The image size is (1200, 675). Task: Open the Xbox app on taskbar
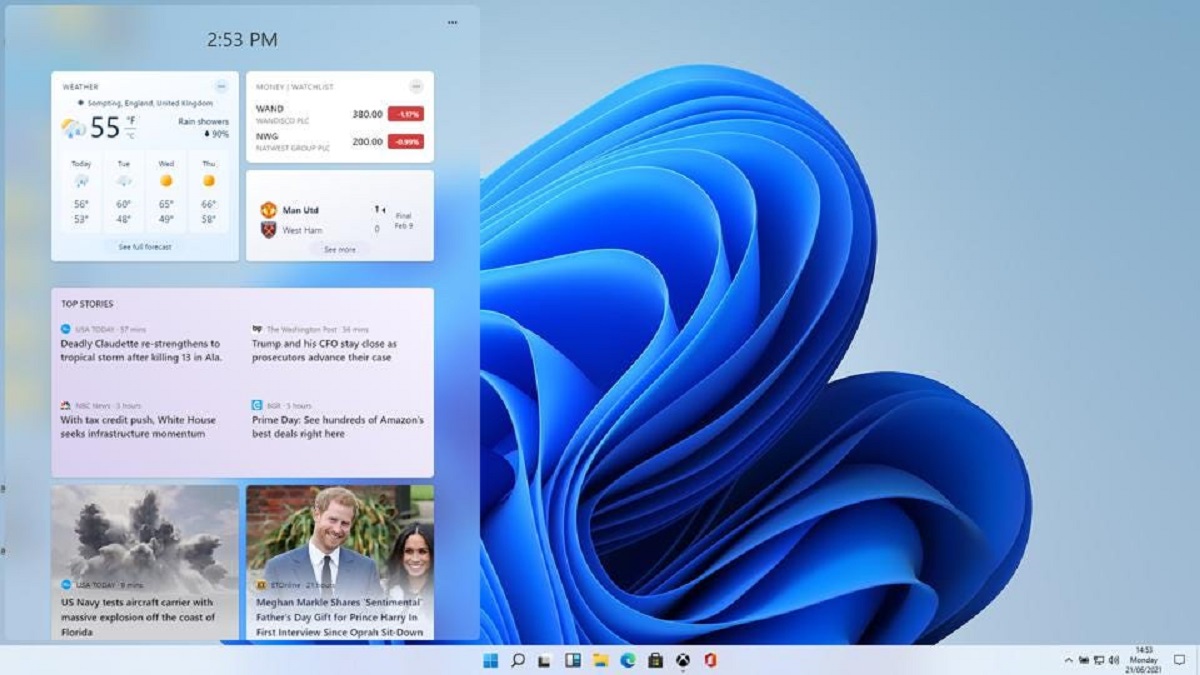683,660
